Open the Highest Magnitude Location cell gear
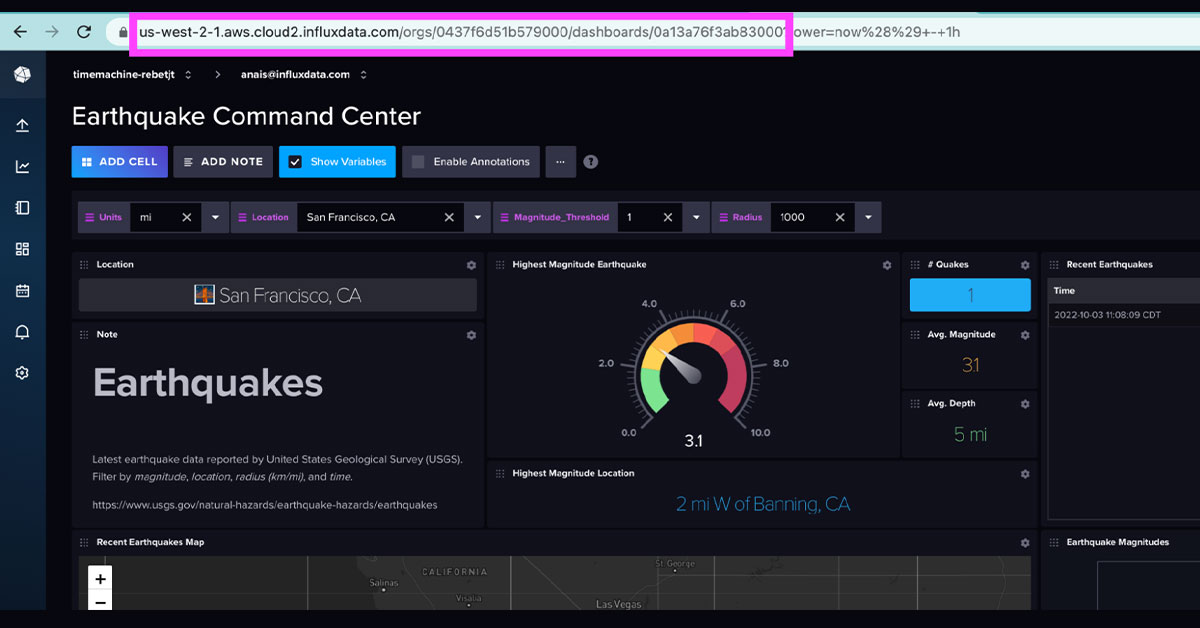Viewport: 1200px width, 628px height. point(1025,474)
